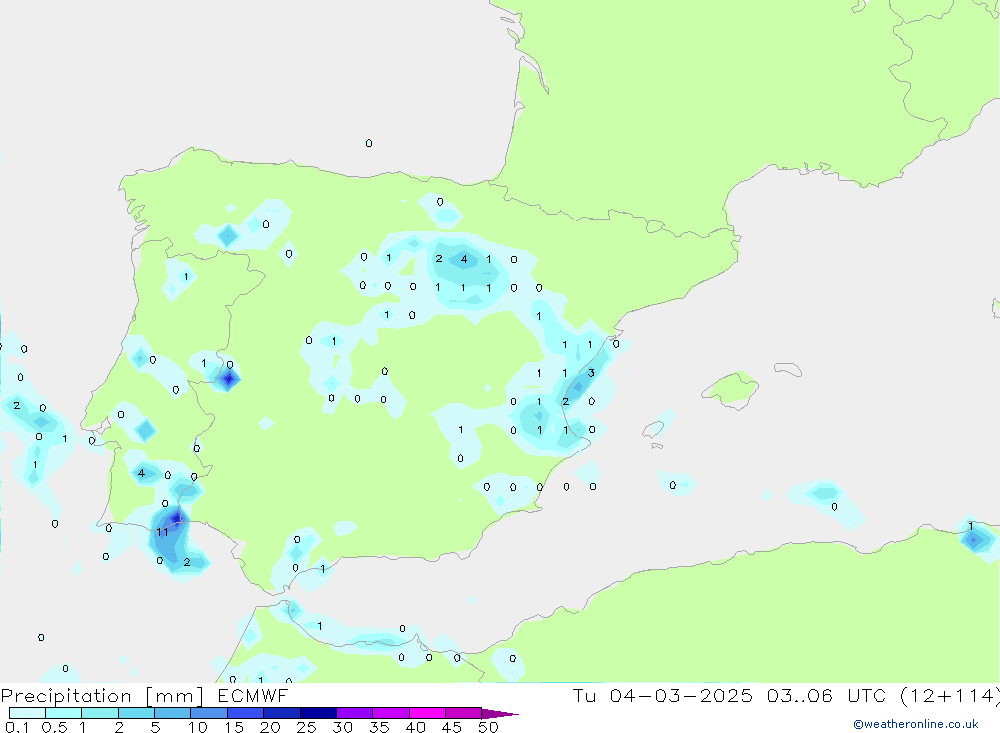Click the 'ECMWF' model label

click(253, 695)
